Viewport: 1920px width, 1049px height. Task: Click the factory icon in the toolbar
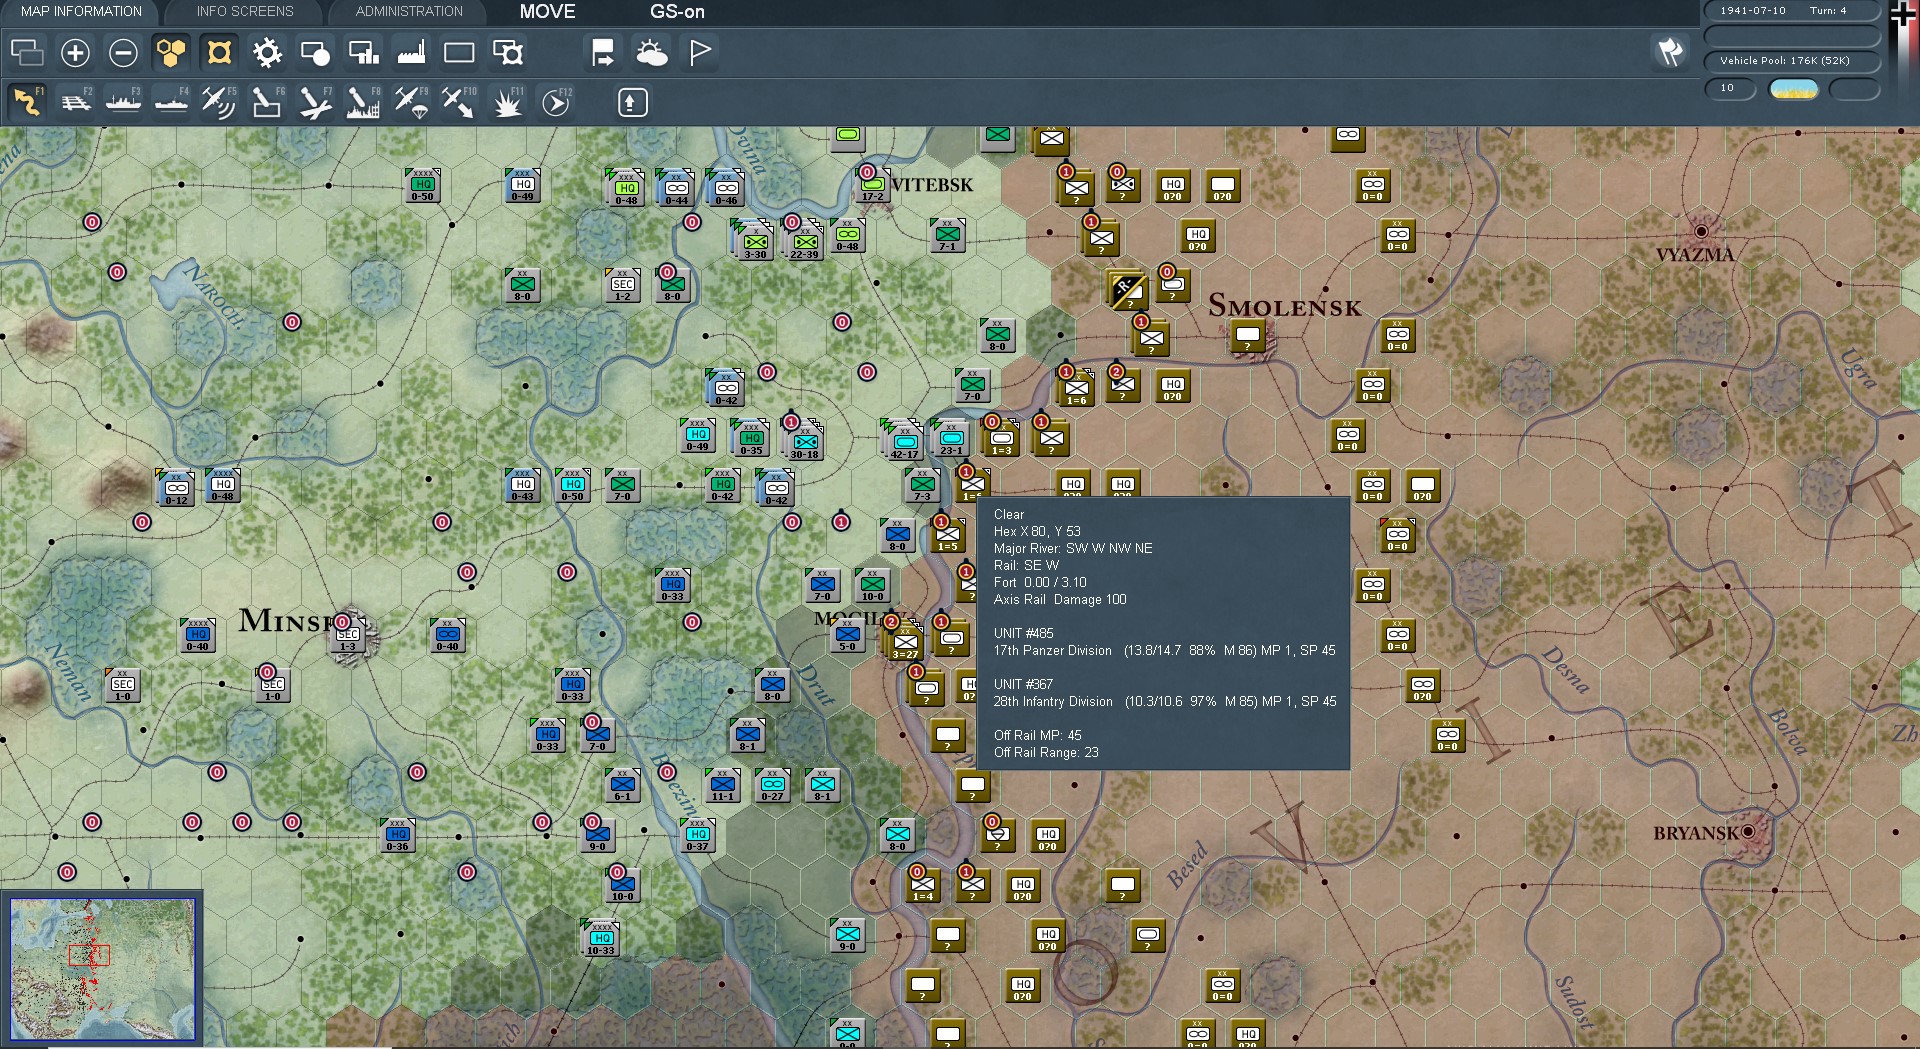click(411, 53)
